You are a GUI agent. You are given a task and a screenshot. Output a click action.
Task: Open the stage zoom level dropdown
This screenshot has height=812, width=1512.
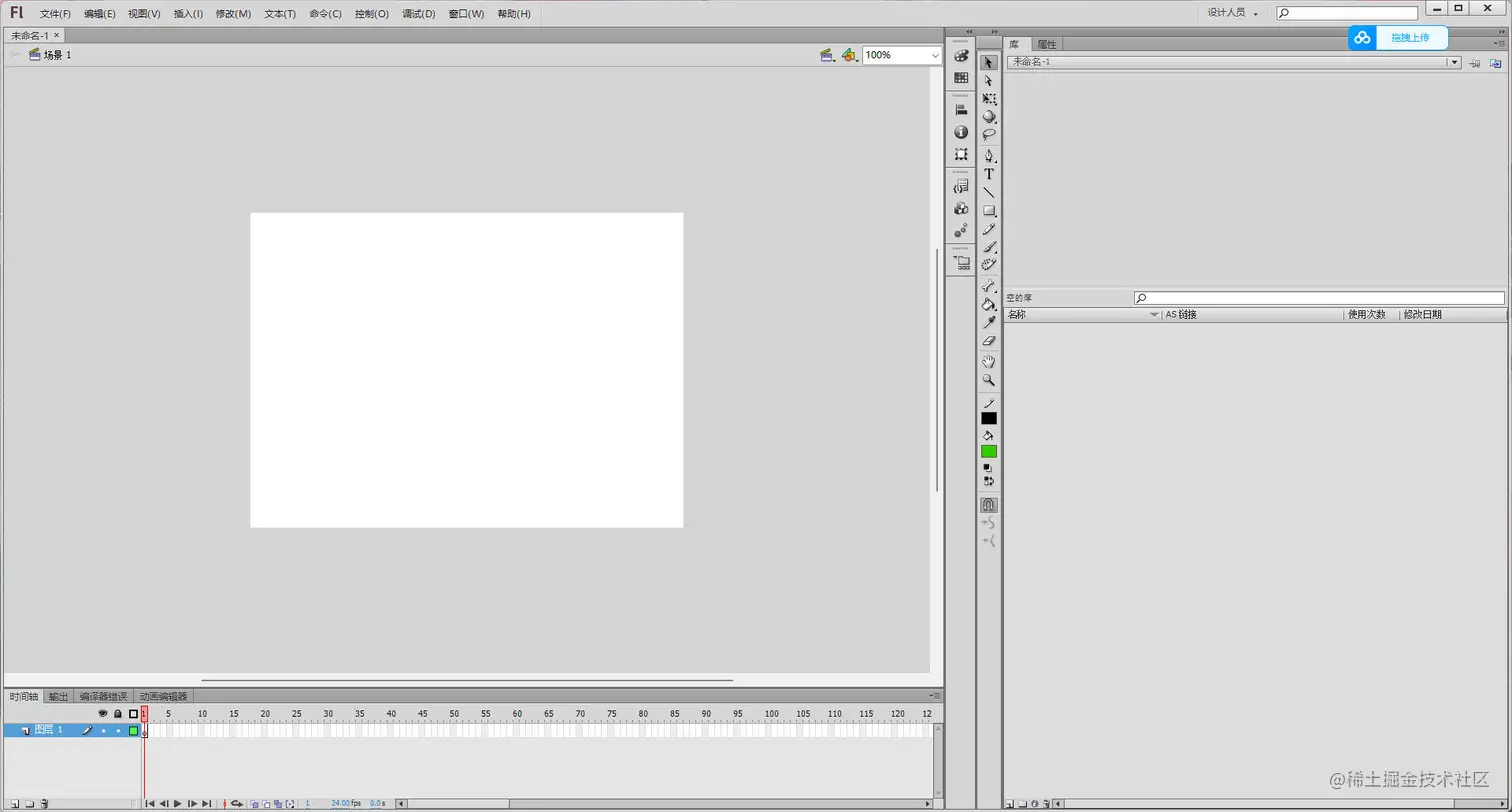point(935,55)
